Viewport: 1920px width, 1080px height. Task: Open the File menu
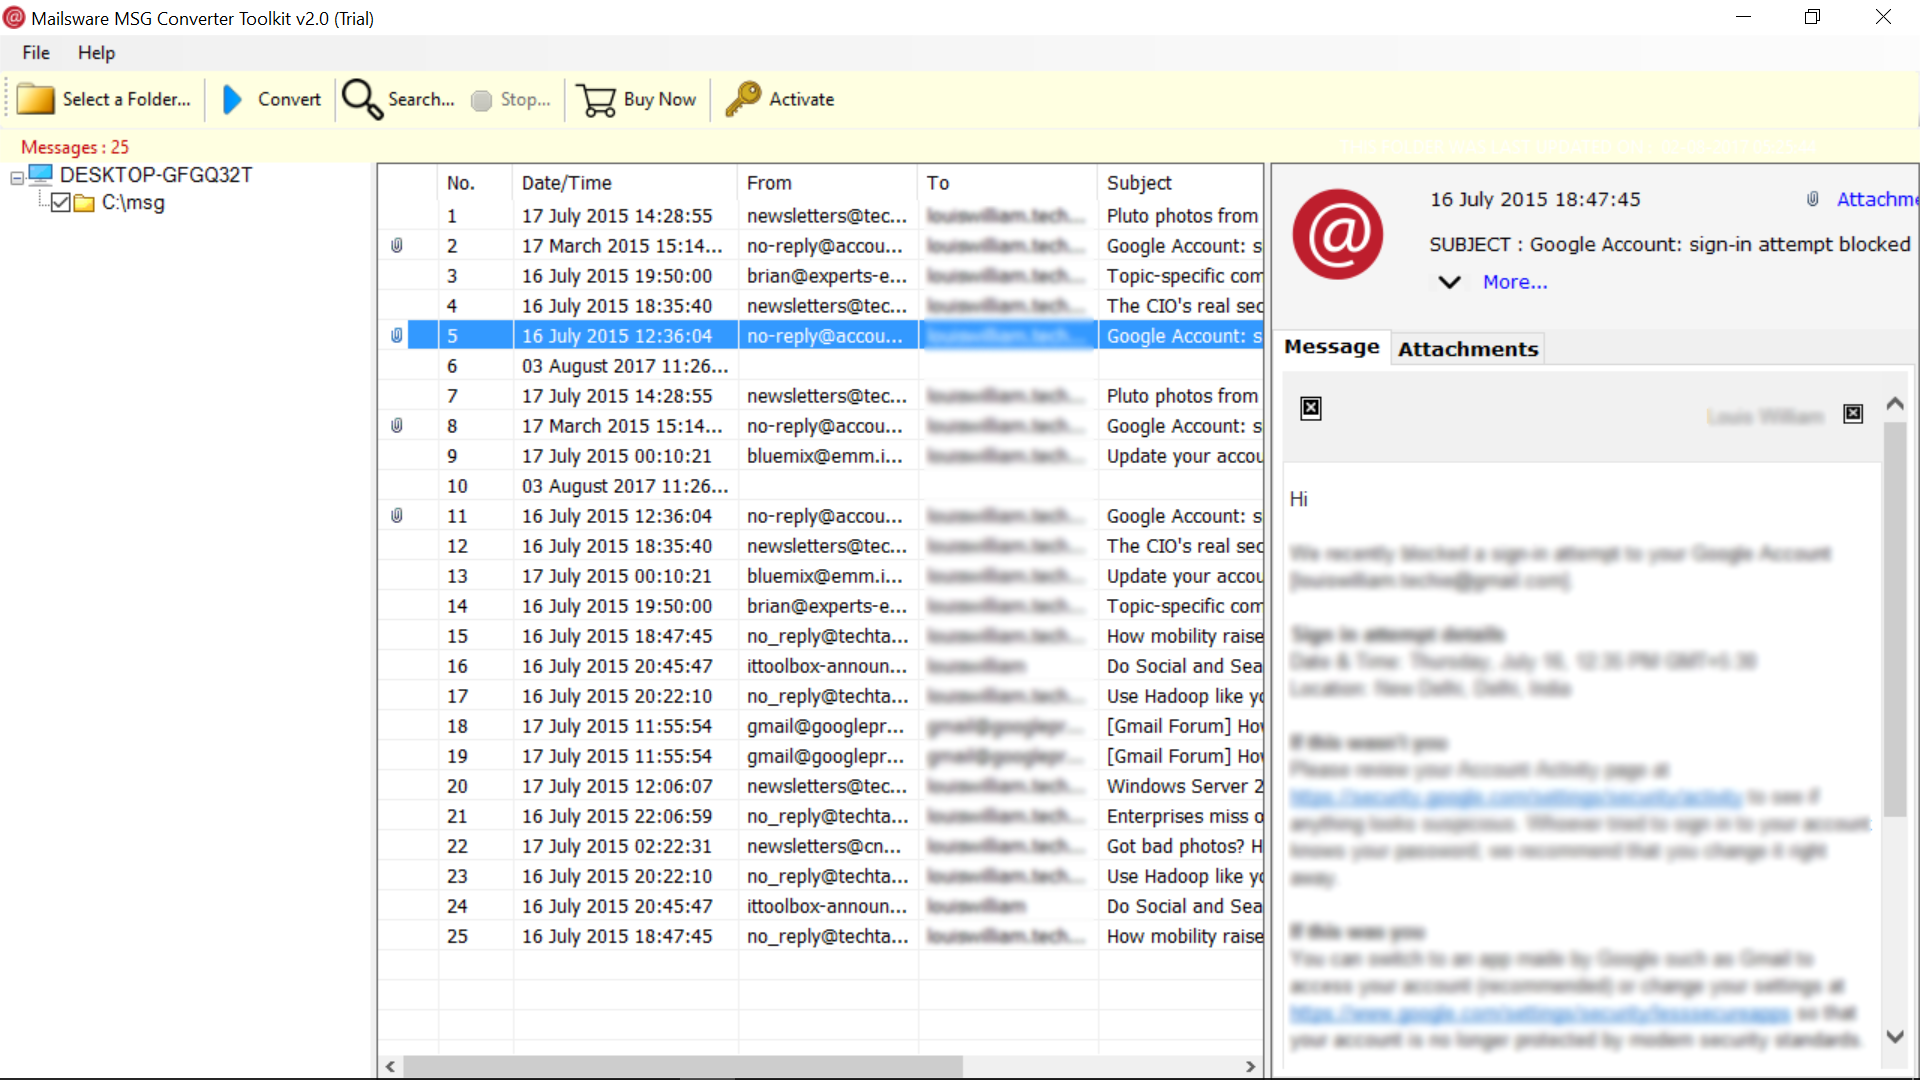click(36, 53)
